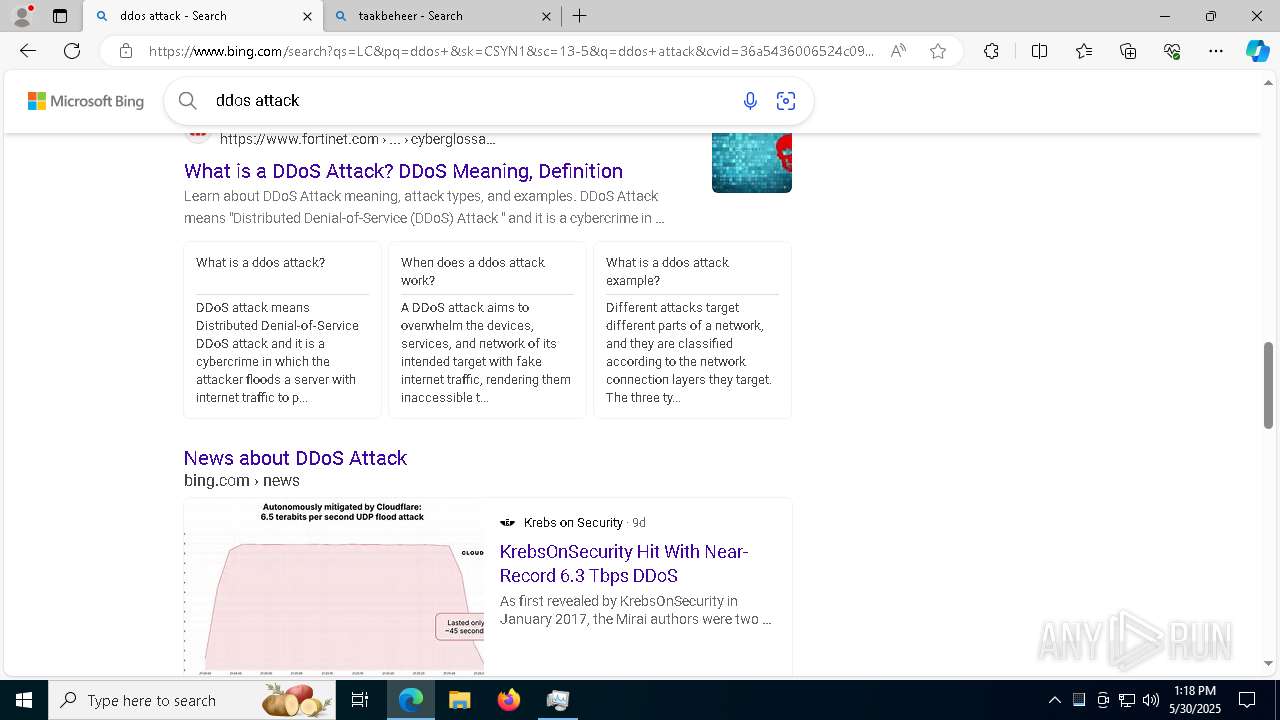This screenshot has width=1280, height=720.
Task: Open 'What is a ddos attack?' card
Action: tap(282, 330)
